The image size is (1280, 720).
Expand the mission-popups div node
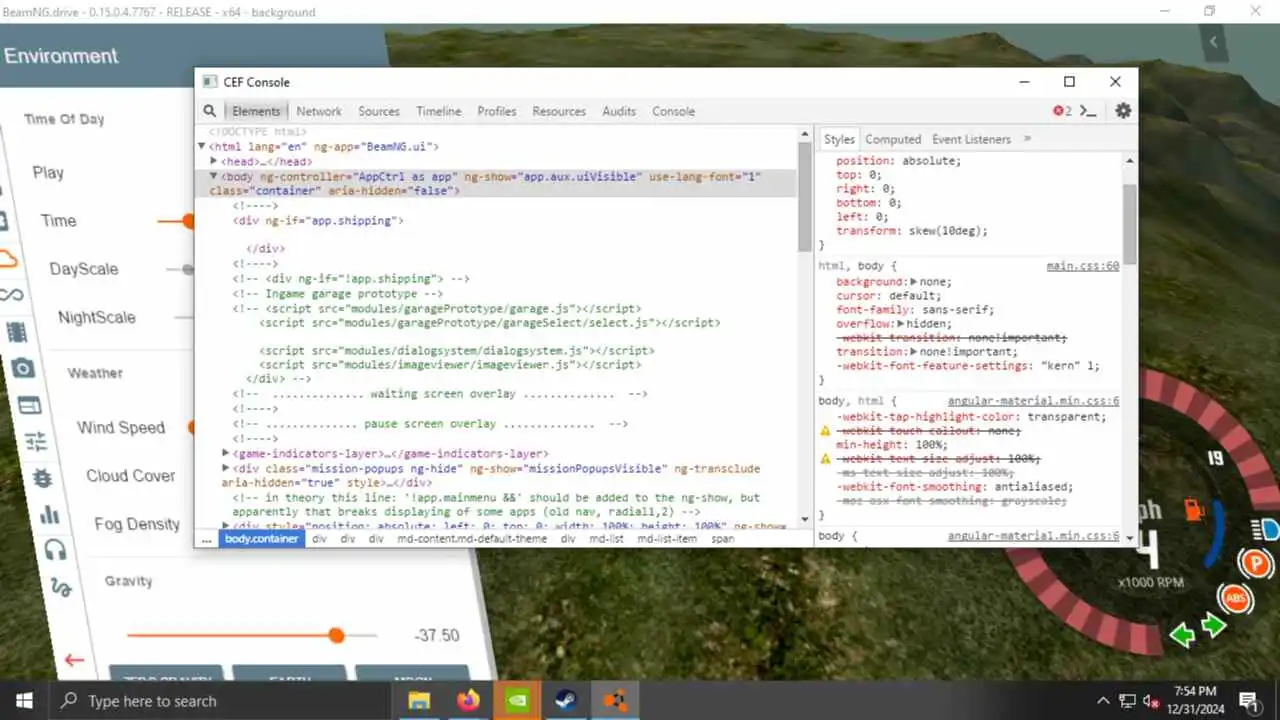coord(226,467)
